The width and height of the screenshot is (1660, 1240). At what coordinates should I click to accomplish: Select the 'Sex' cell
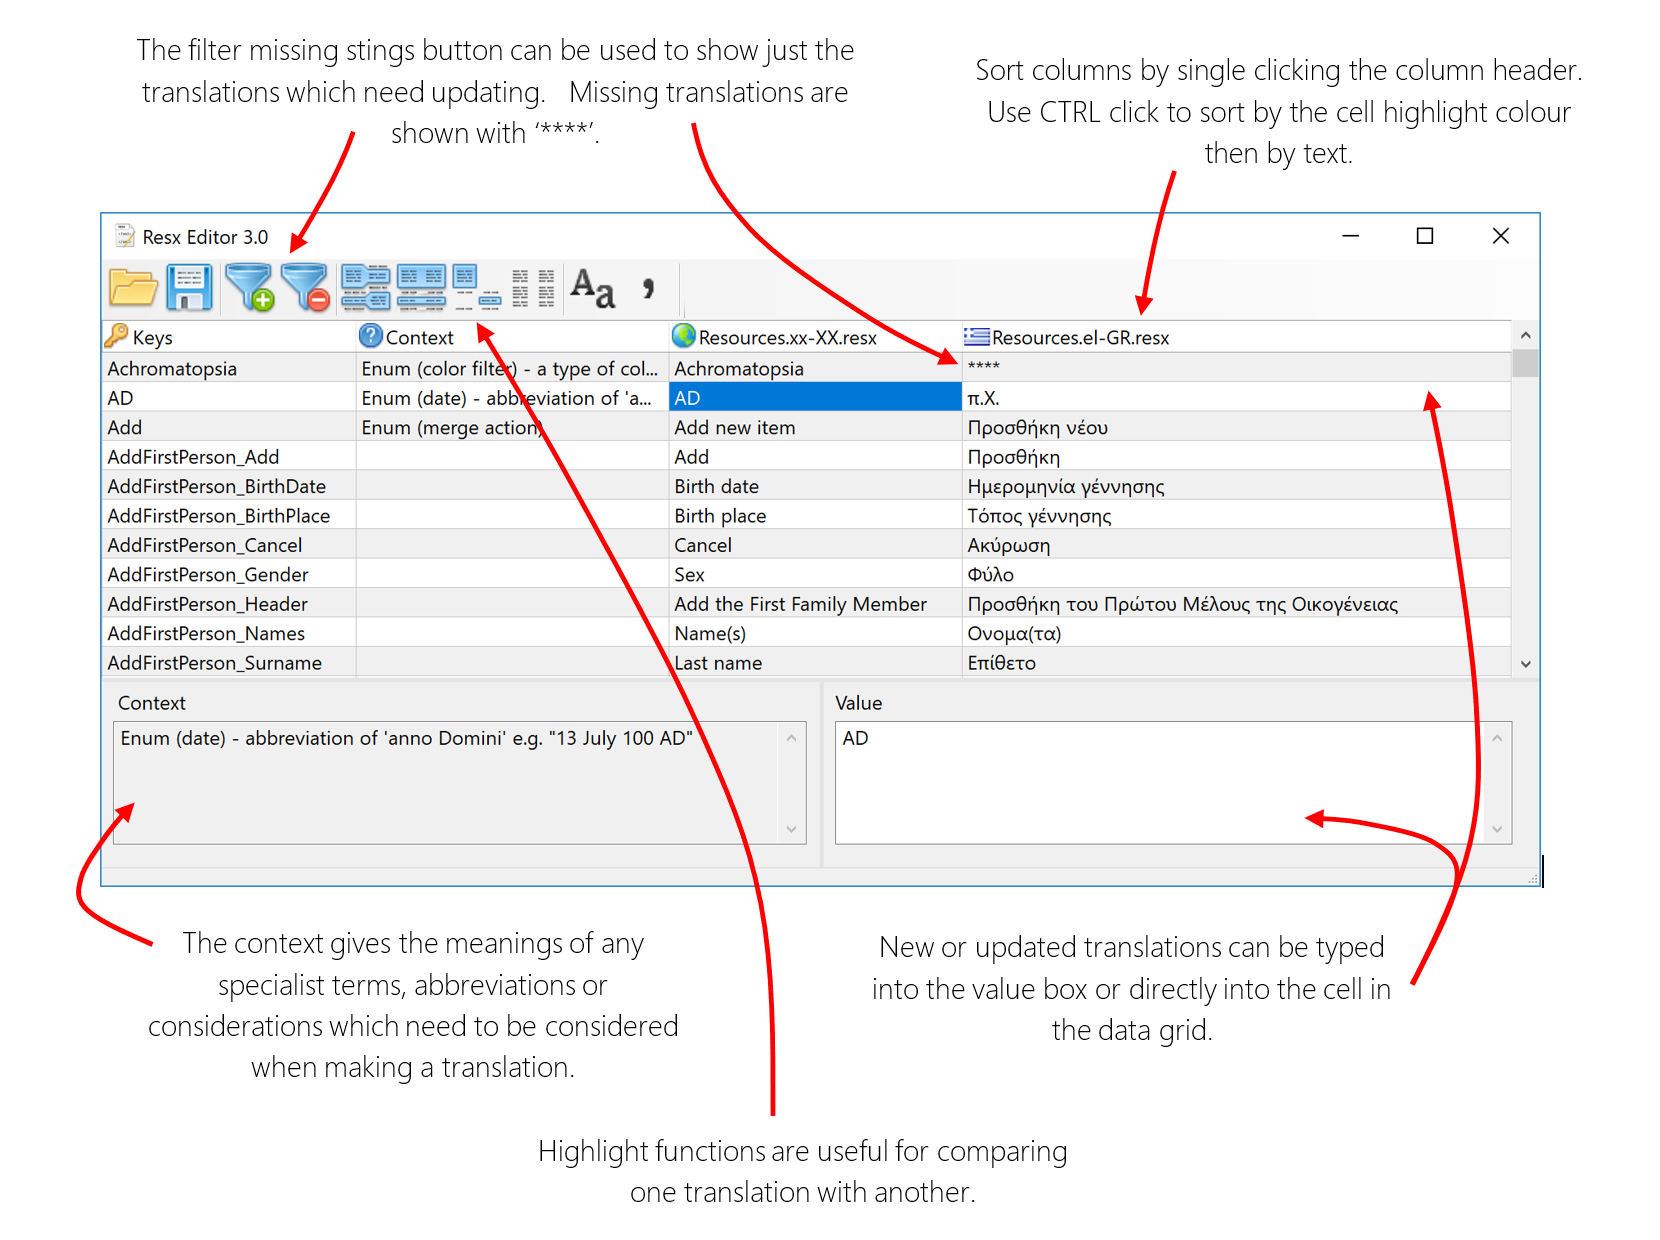(x=815, y=574)
